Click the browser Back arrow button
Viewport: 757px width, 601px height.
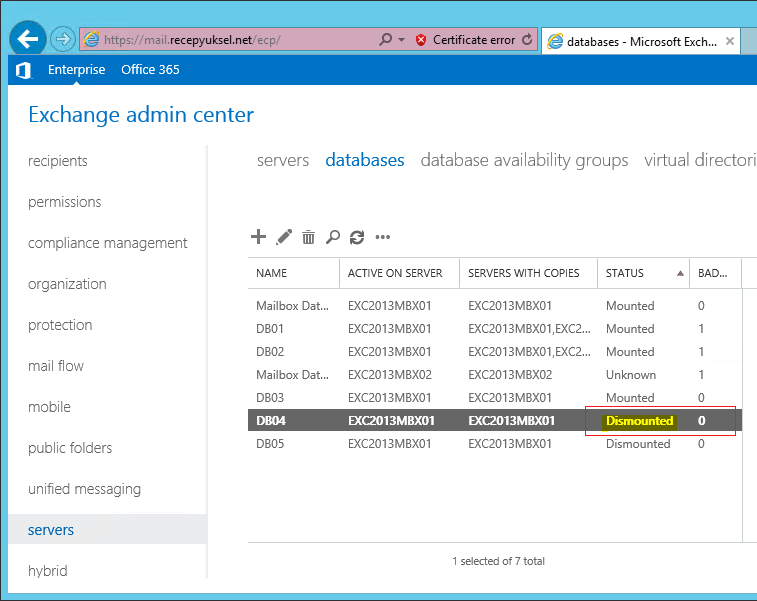[28, 39]
